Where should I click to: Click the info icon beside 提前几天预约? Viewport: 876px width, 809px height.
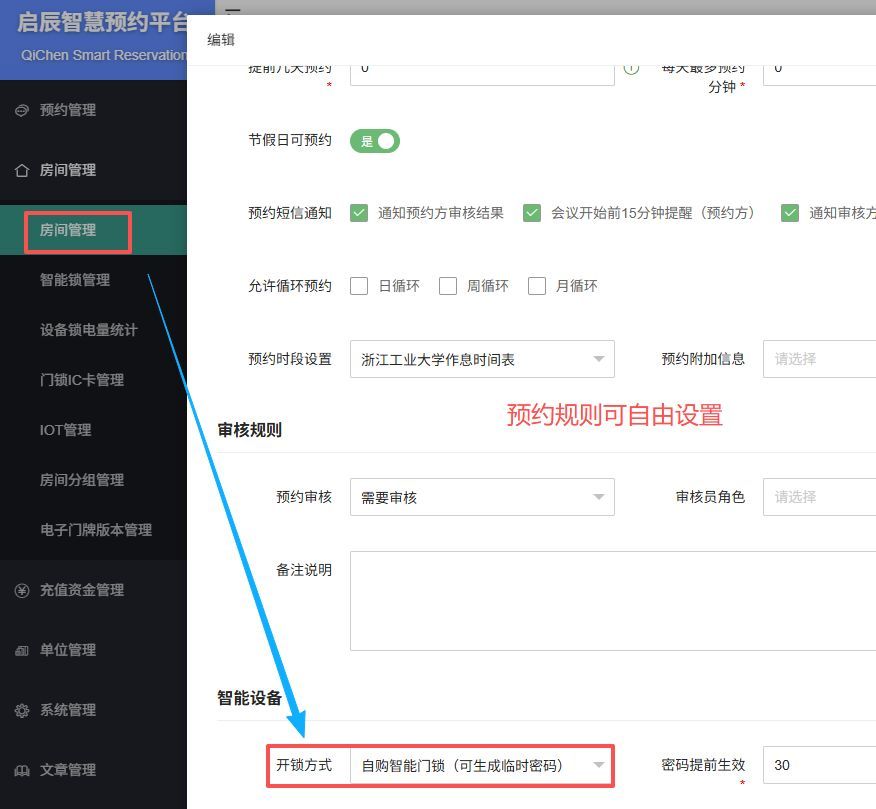tap(631, 68)
